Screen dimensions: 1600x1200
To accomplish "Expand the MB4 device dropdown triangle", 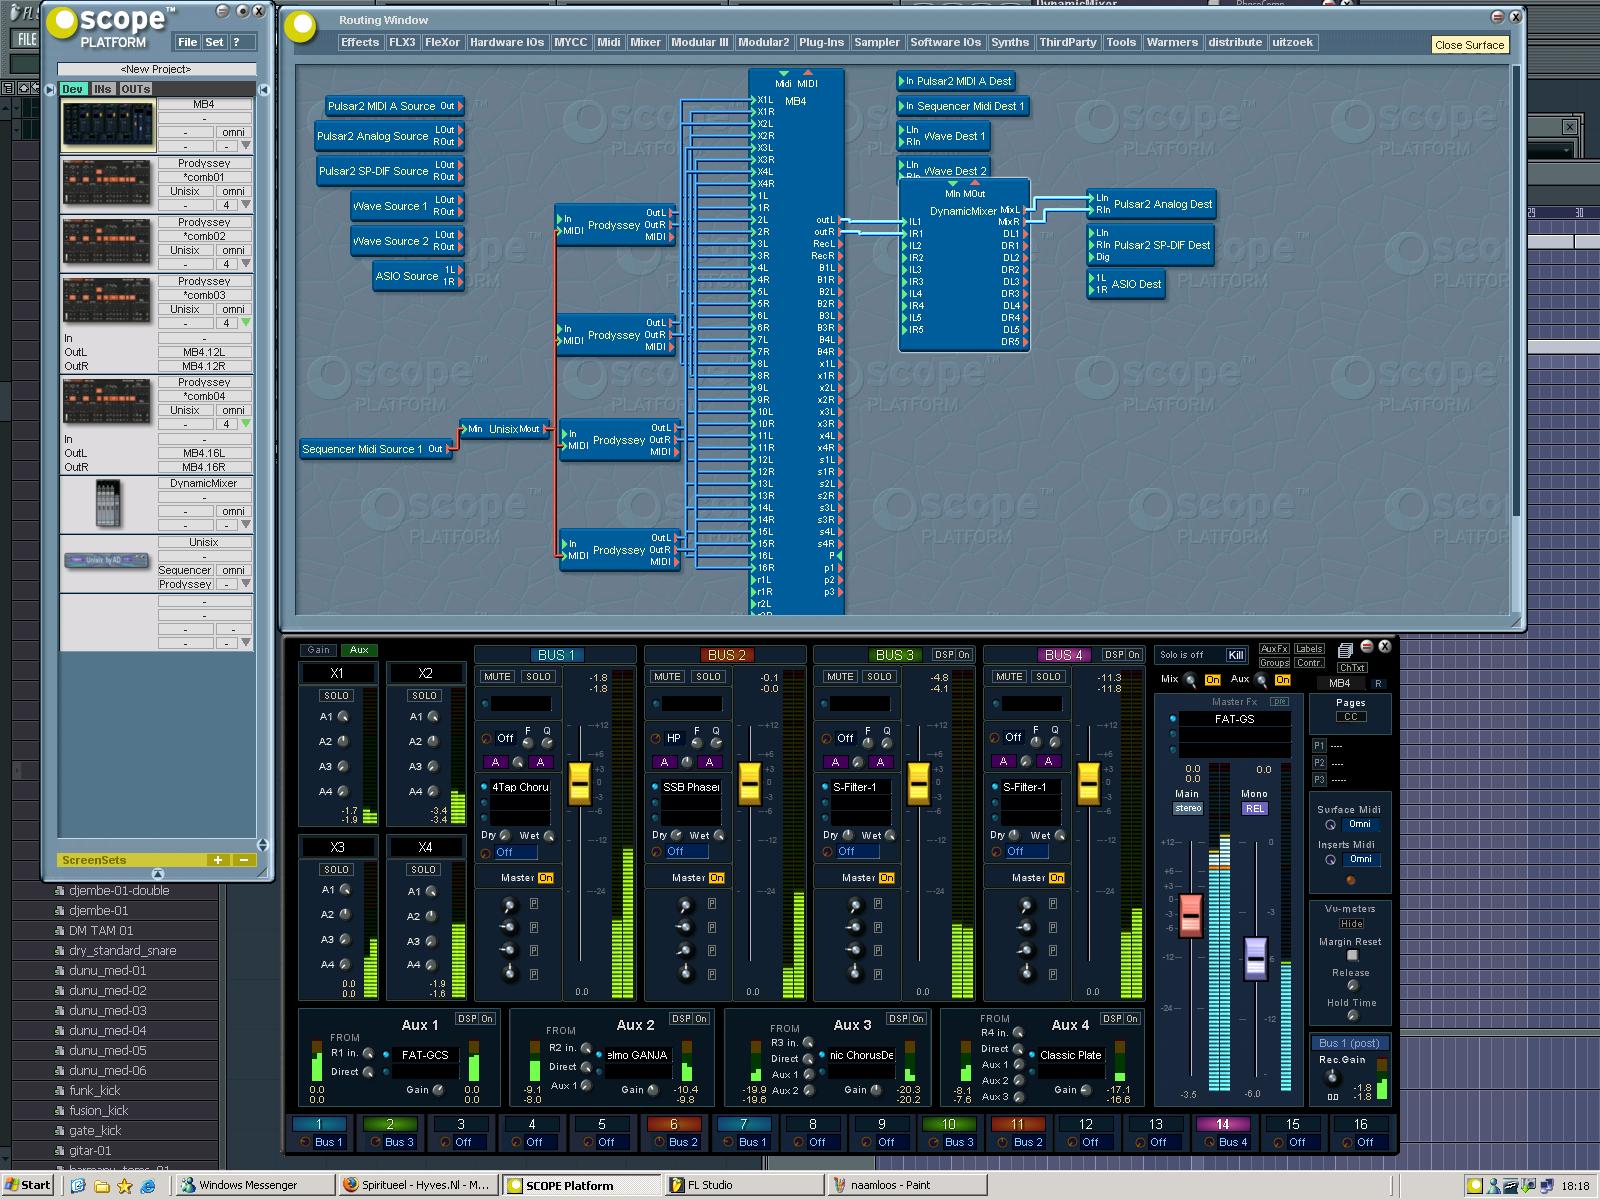I will coord(245,146).
